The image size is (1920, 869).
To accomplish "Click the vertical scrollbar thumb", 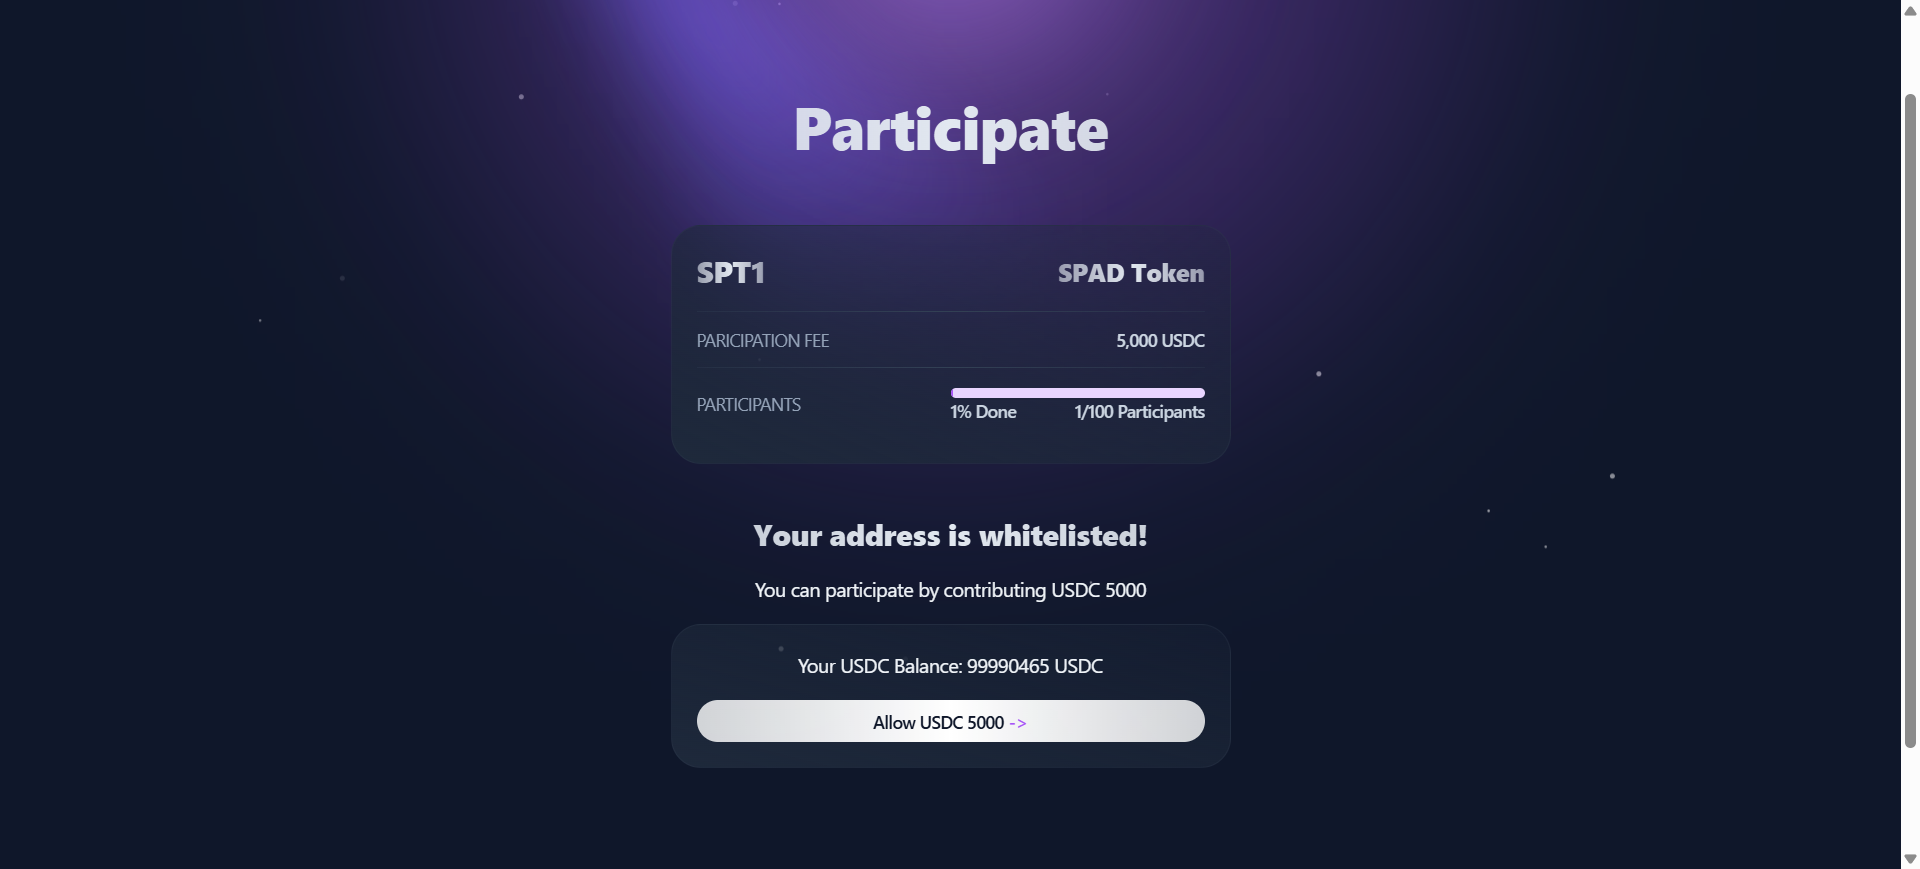I will point(1910,420).
